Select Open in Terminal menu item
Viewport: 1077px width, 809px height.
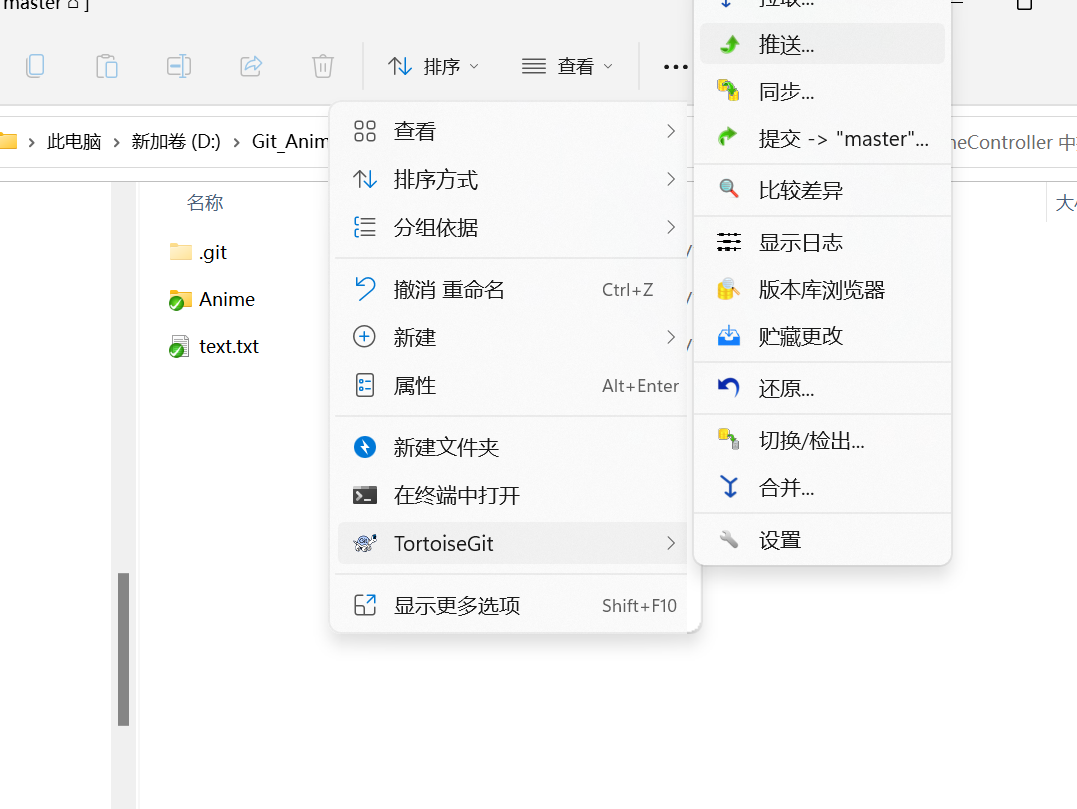coord(456,496)
